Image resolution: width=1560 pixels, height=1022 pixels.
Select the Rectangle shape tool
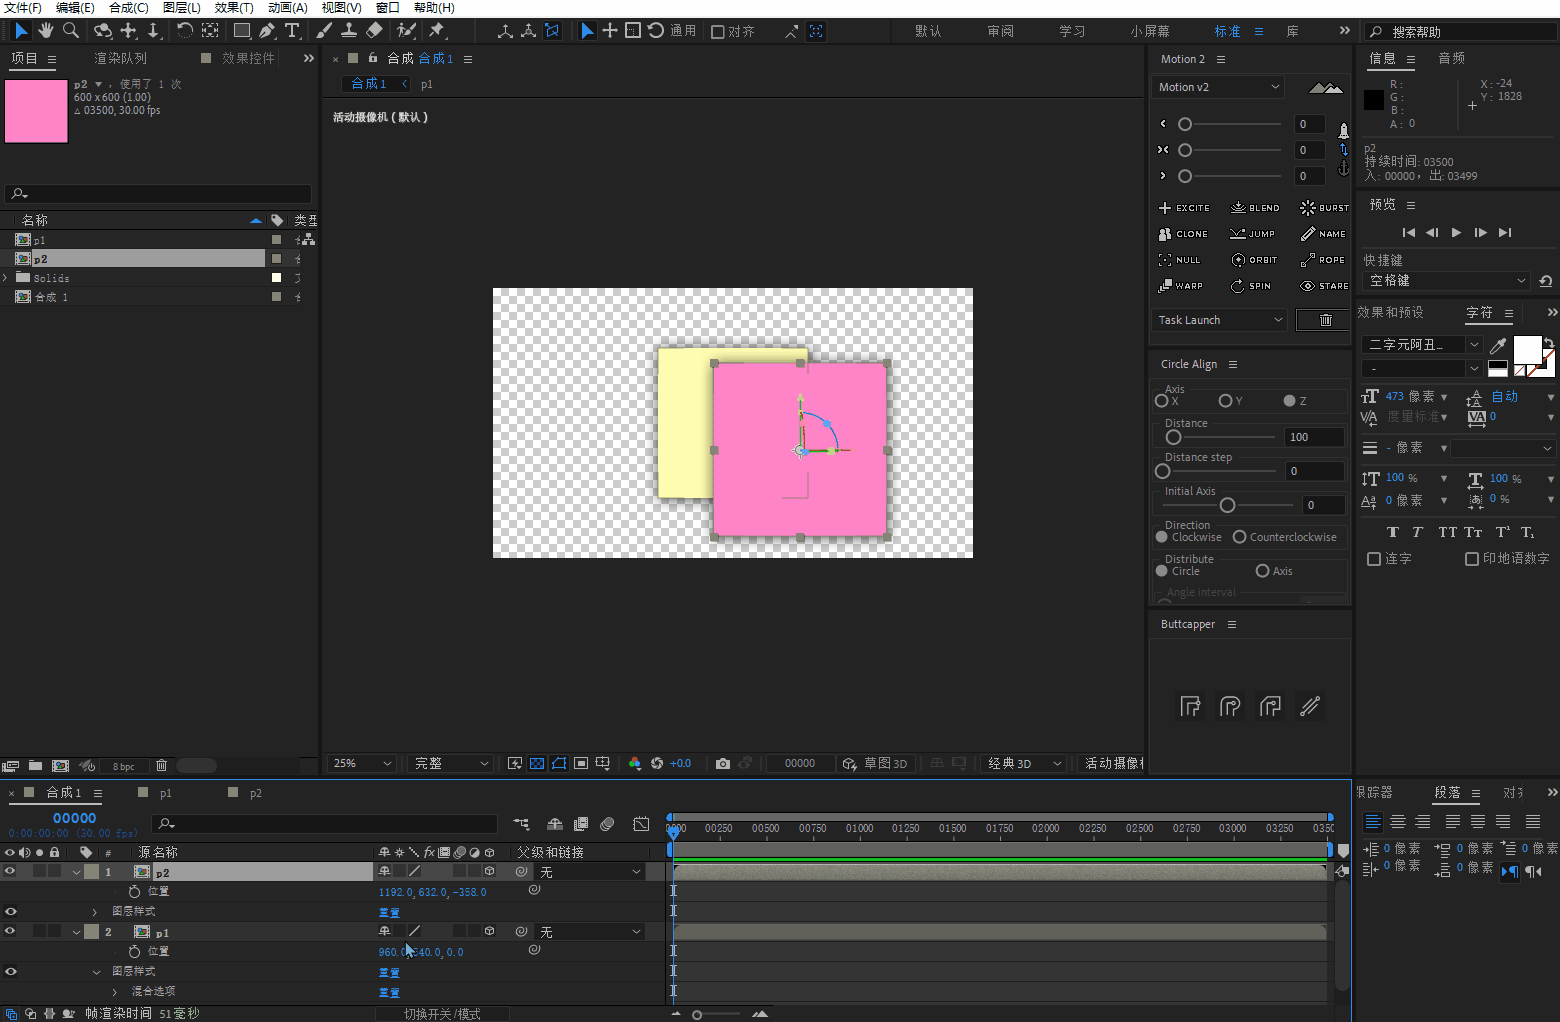pyautogui.click(x=242, y=31)
